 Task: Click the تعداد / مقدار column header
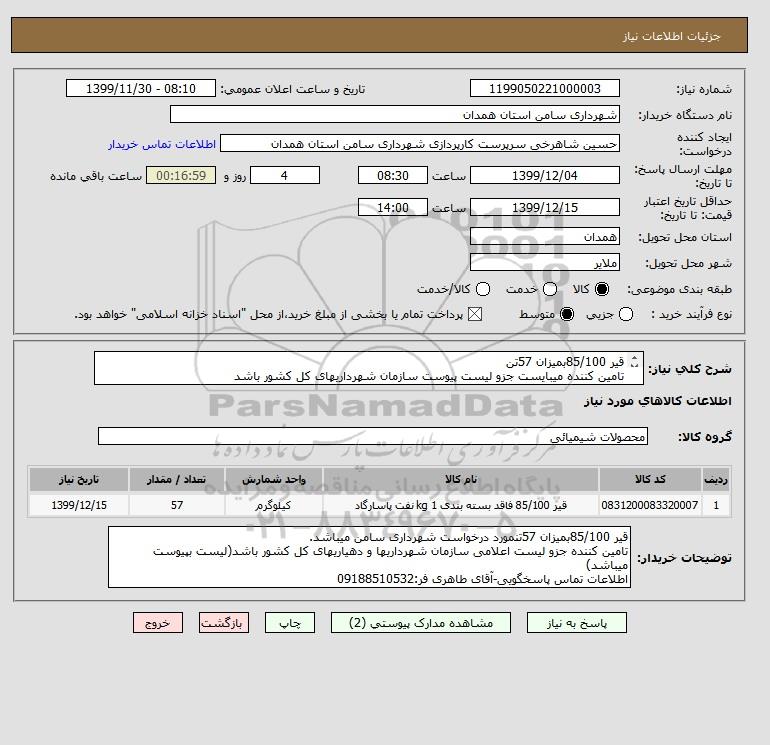[177, 479]
